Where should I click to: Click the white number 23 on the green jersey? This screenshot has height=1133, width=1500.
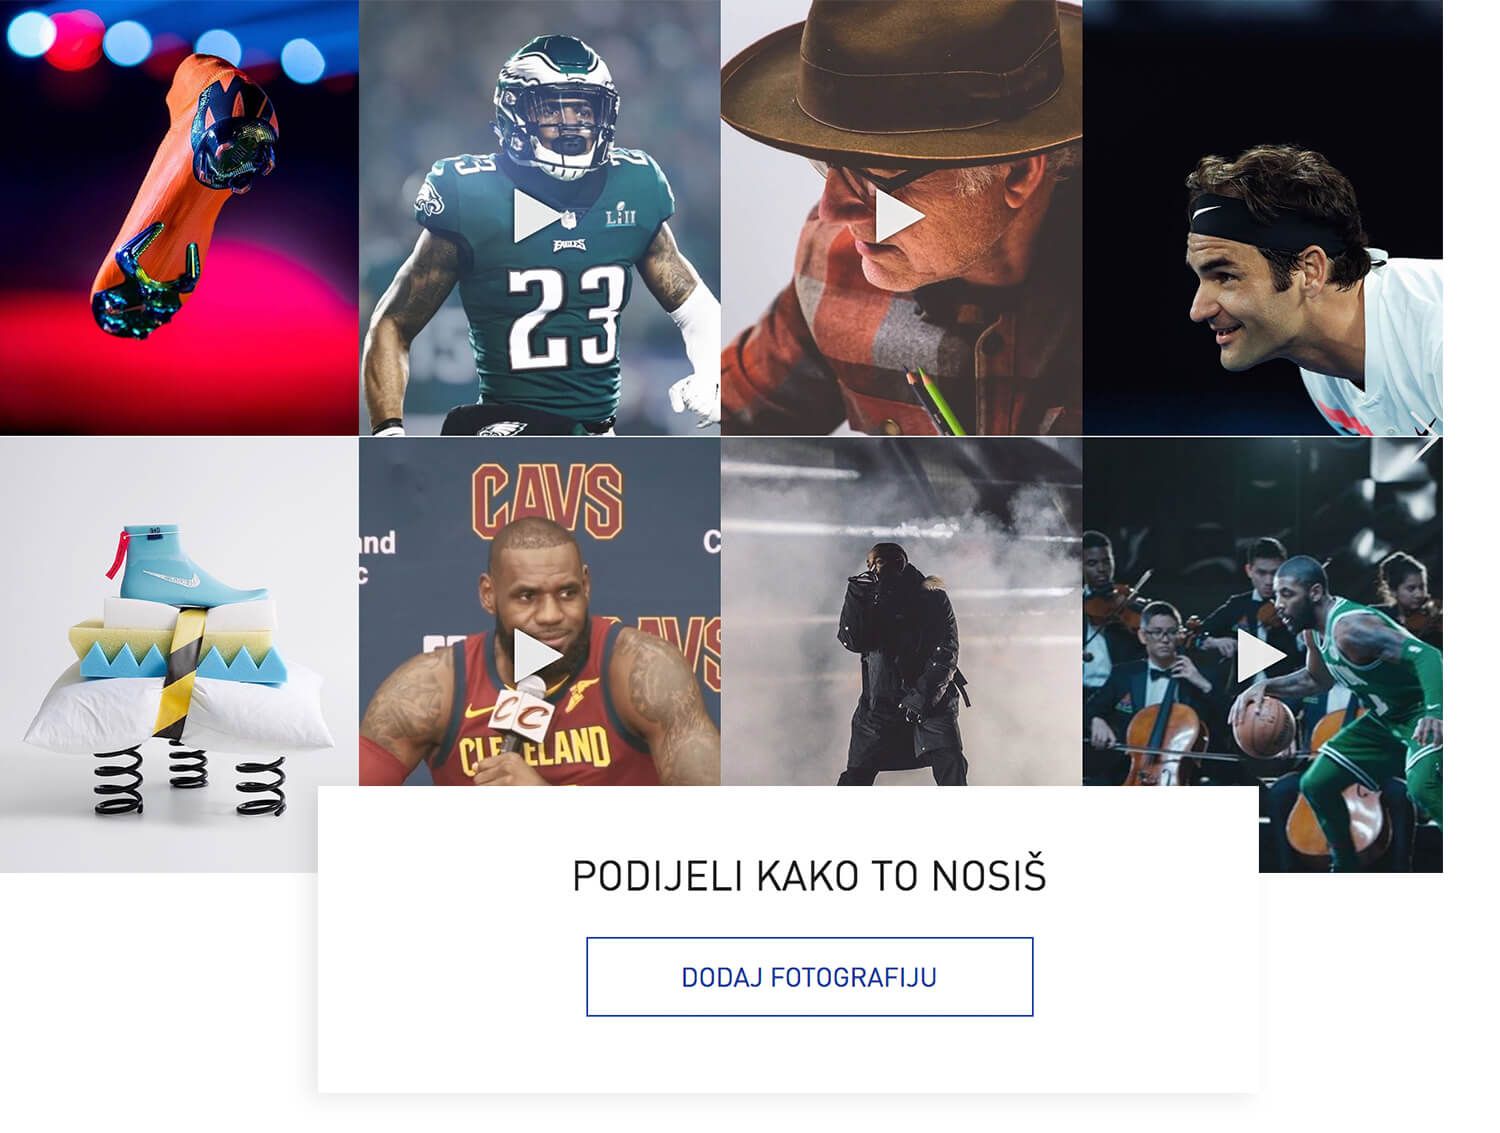pos(565,315)
